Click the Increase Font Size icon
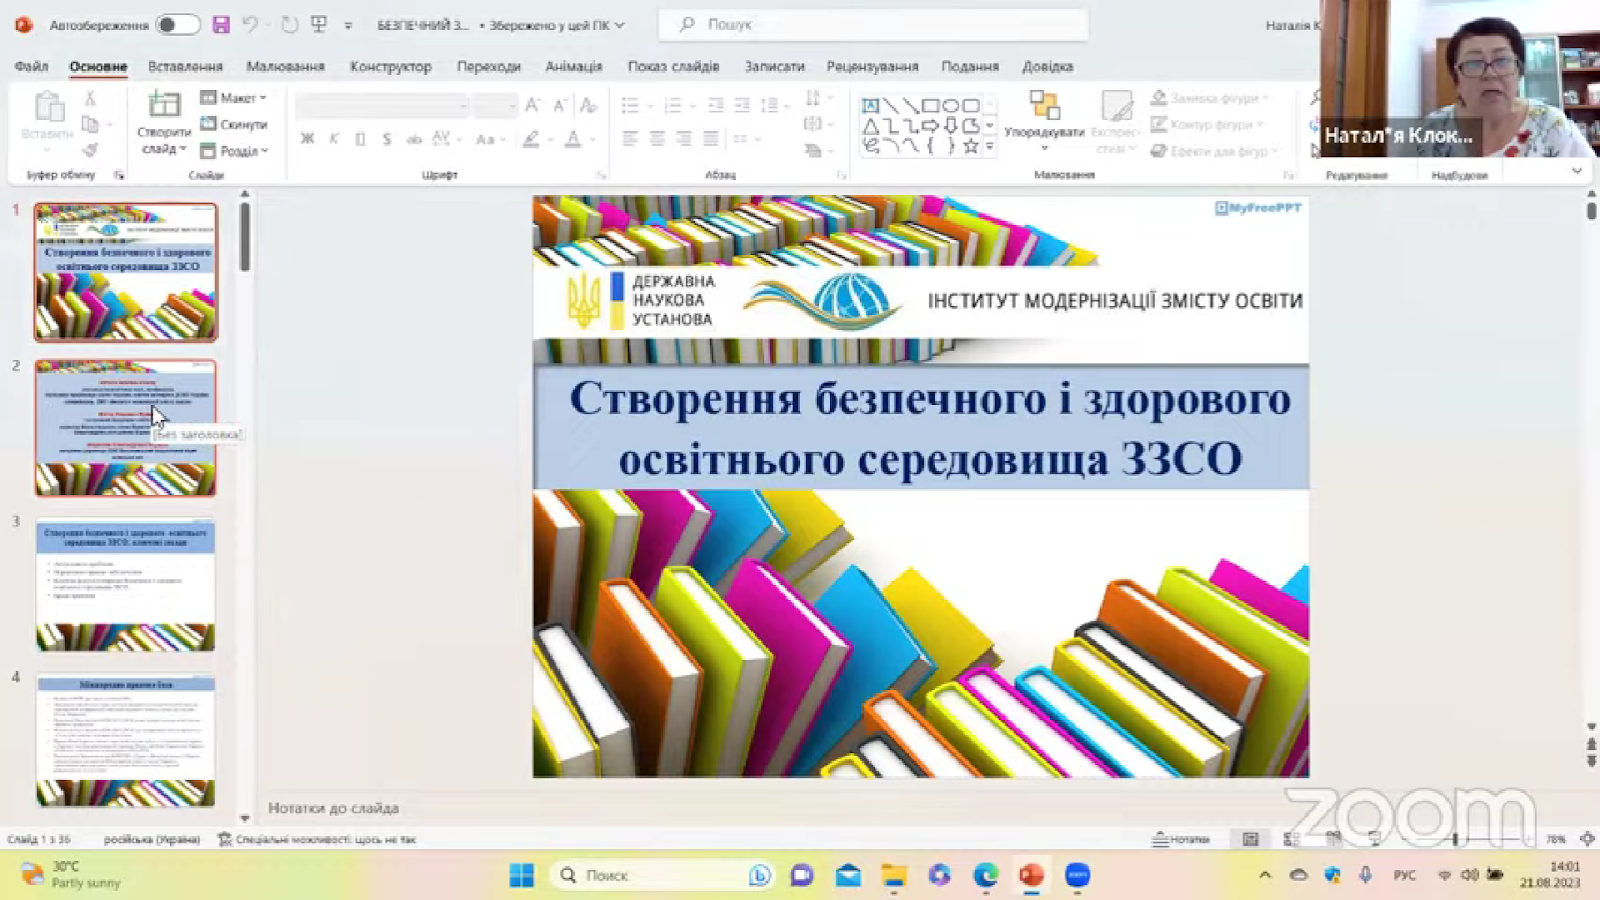The image size is (1600, 900). (533, 105)
